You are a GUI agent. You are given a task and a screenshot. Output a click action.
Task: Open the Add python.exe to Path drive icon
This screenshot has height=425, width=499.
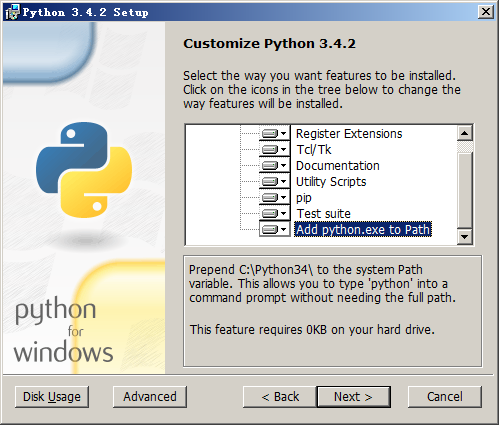coord(274,229)
